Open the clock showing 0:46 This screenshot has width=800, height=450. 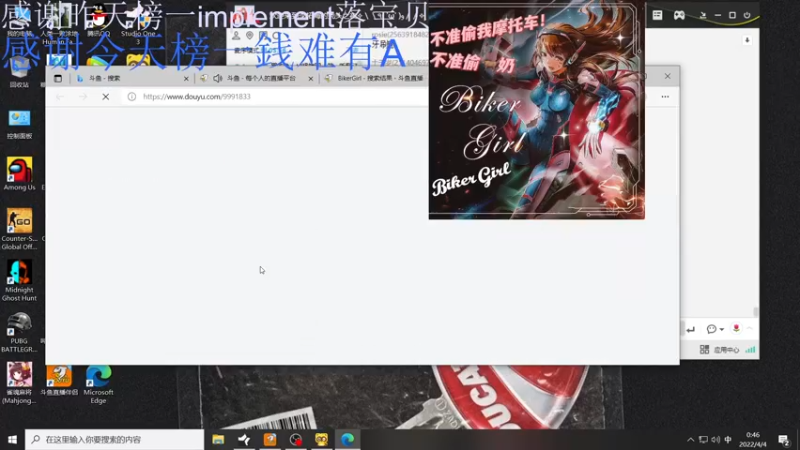click(753, 439)
